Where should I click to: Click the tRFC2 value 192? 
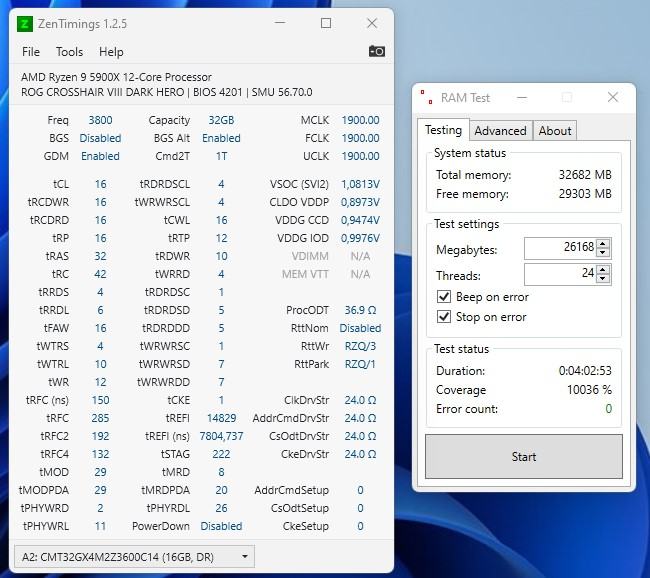click(100, 436)
